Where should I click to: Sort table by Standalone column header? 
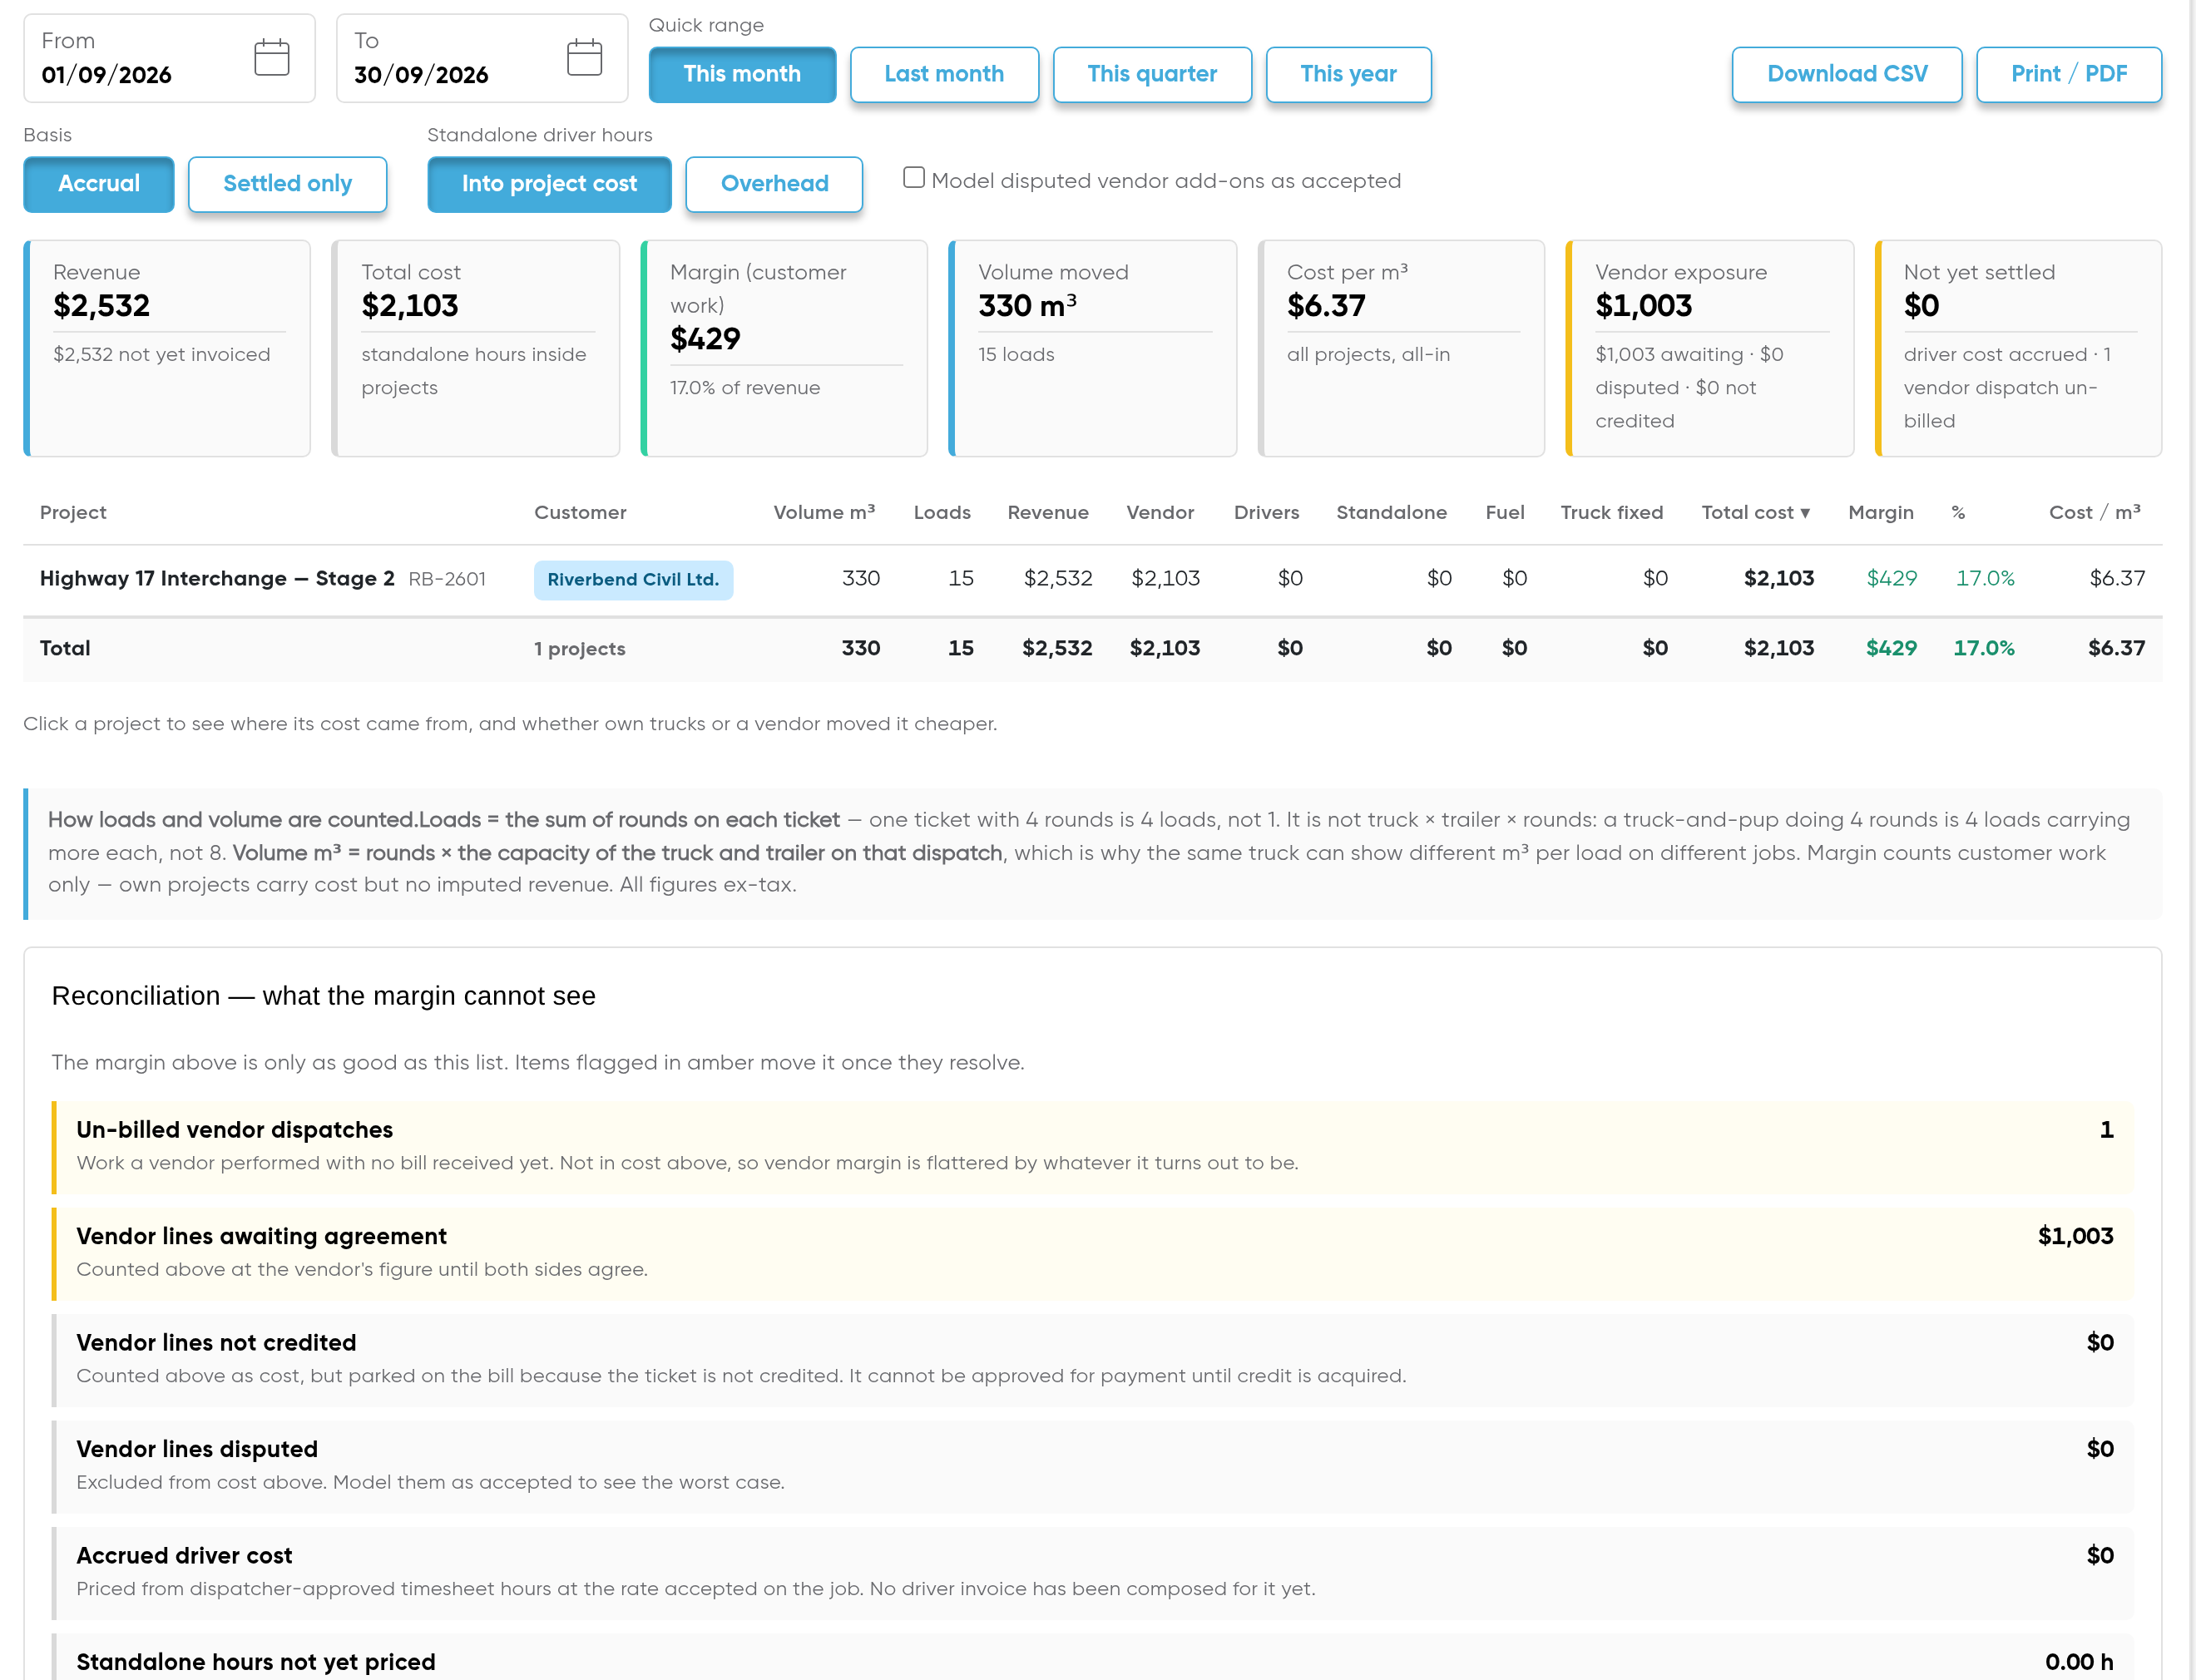[x=1391, y=512]
